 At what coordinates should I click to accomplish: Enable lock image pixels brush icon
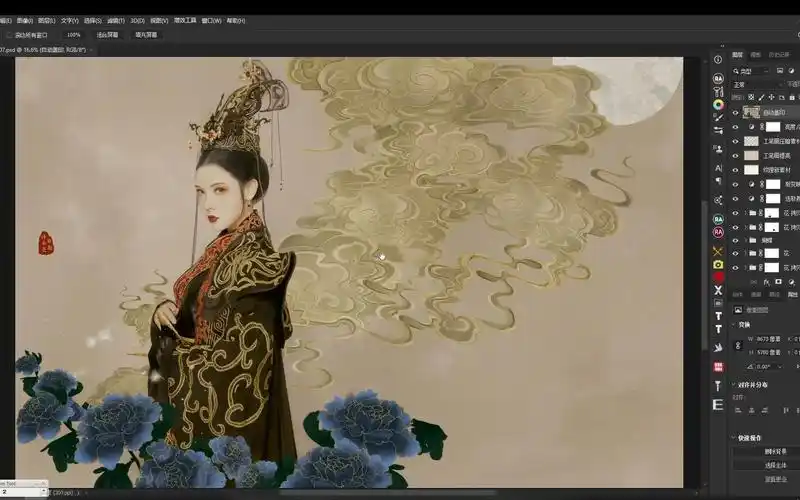click(x=761, y=97)
